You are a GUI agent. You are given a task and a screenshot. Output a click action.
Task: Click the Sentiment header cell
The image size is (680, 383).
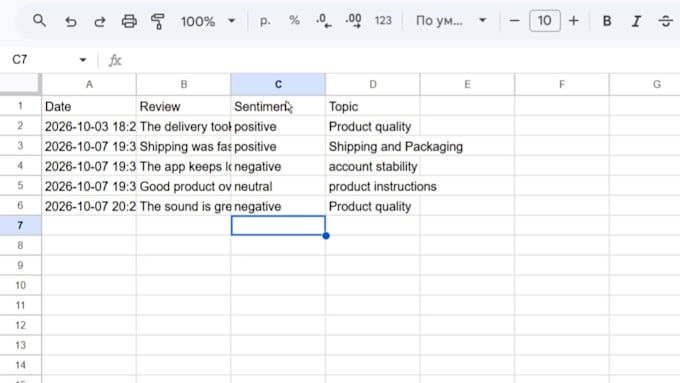[x=278, y=106]
